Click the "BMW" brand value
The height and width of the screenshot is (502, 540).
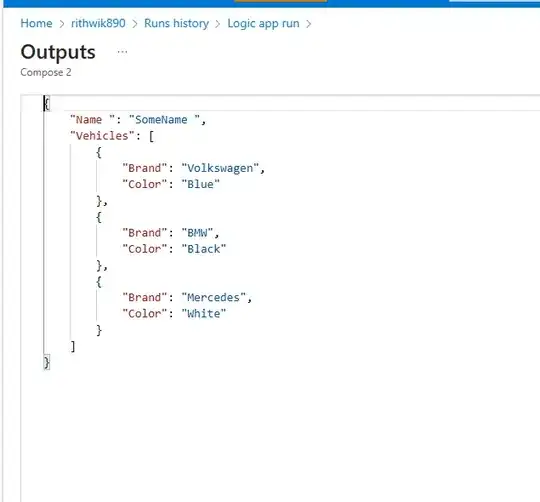(x=197, y=233)
